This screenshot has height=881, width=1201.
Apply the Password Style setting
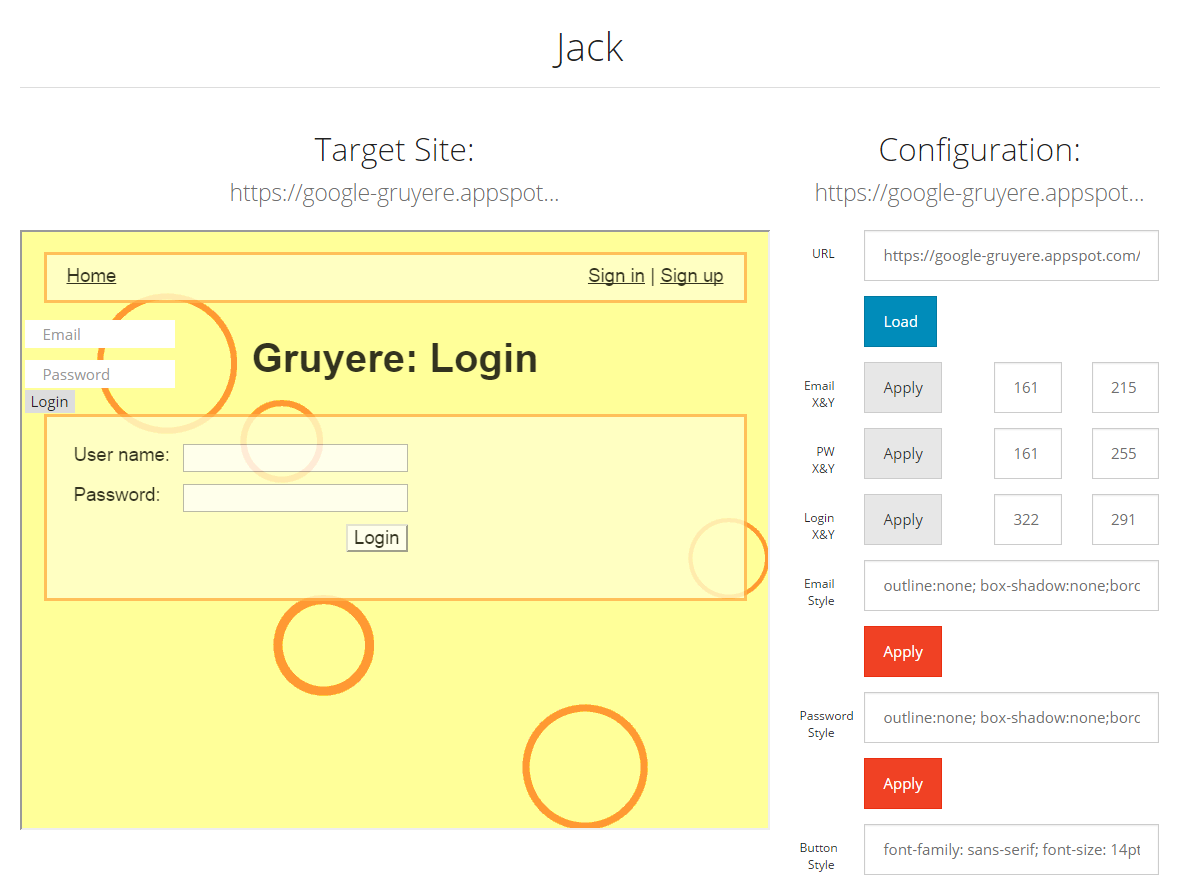pyautogui.click(x=902, y=784)
